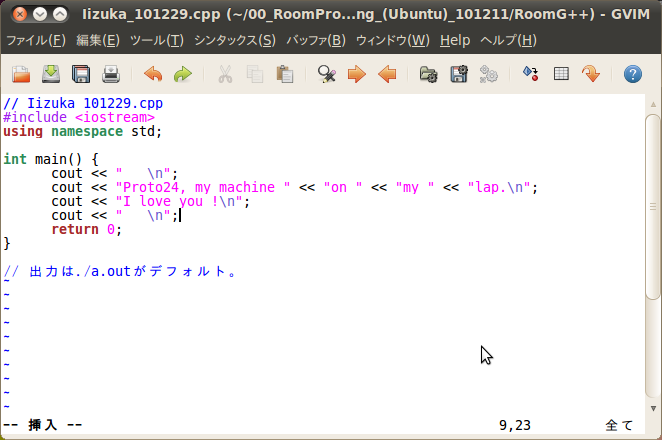Undo last change with orange arrow
The width and height of the screenshot is (662, 440).
point(153,74)
